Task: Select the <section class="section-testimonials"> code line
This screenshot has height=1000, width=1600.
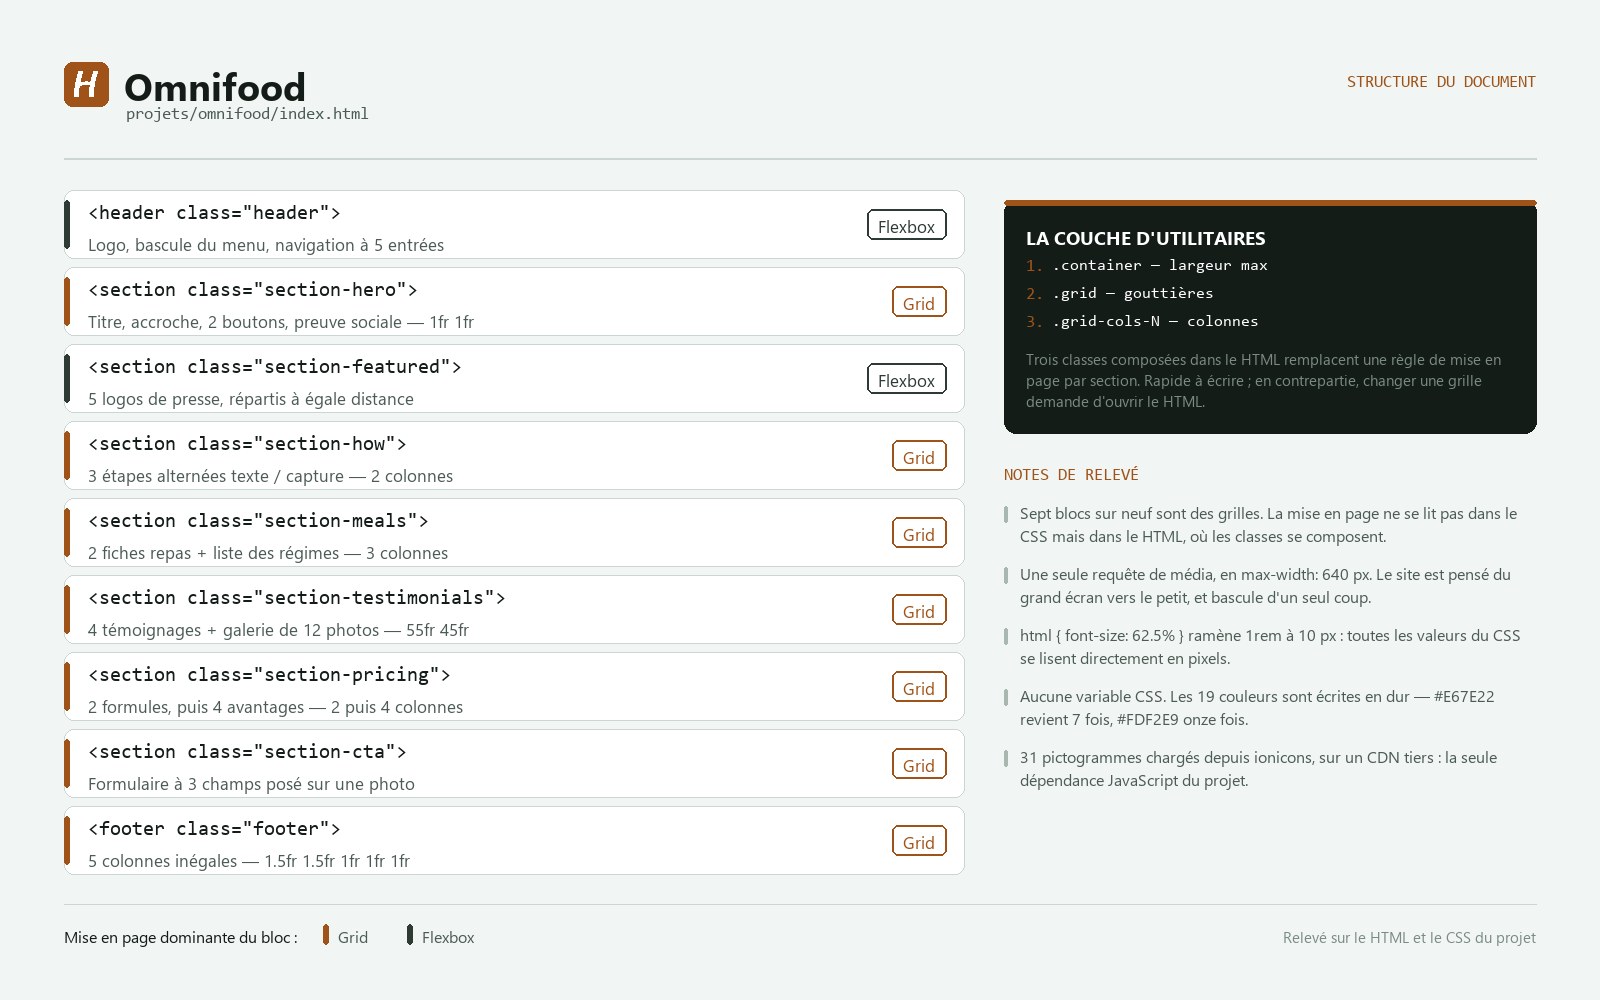Action: click(296, 598)
